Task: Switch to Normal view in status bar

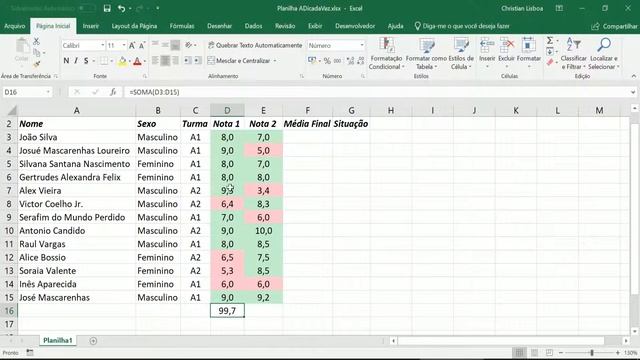Action: click(519, 352)
